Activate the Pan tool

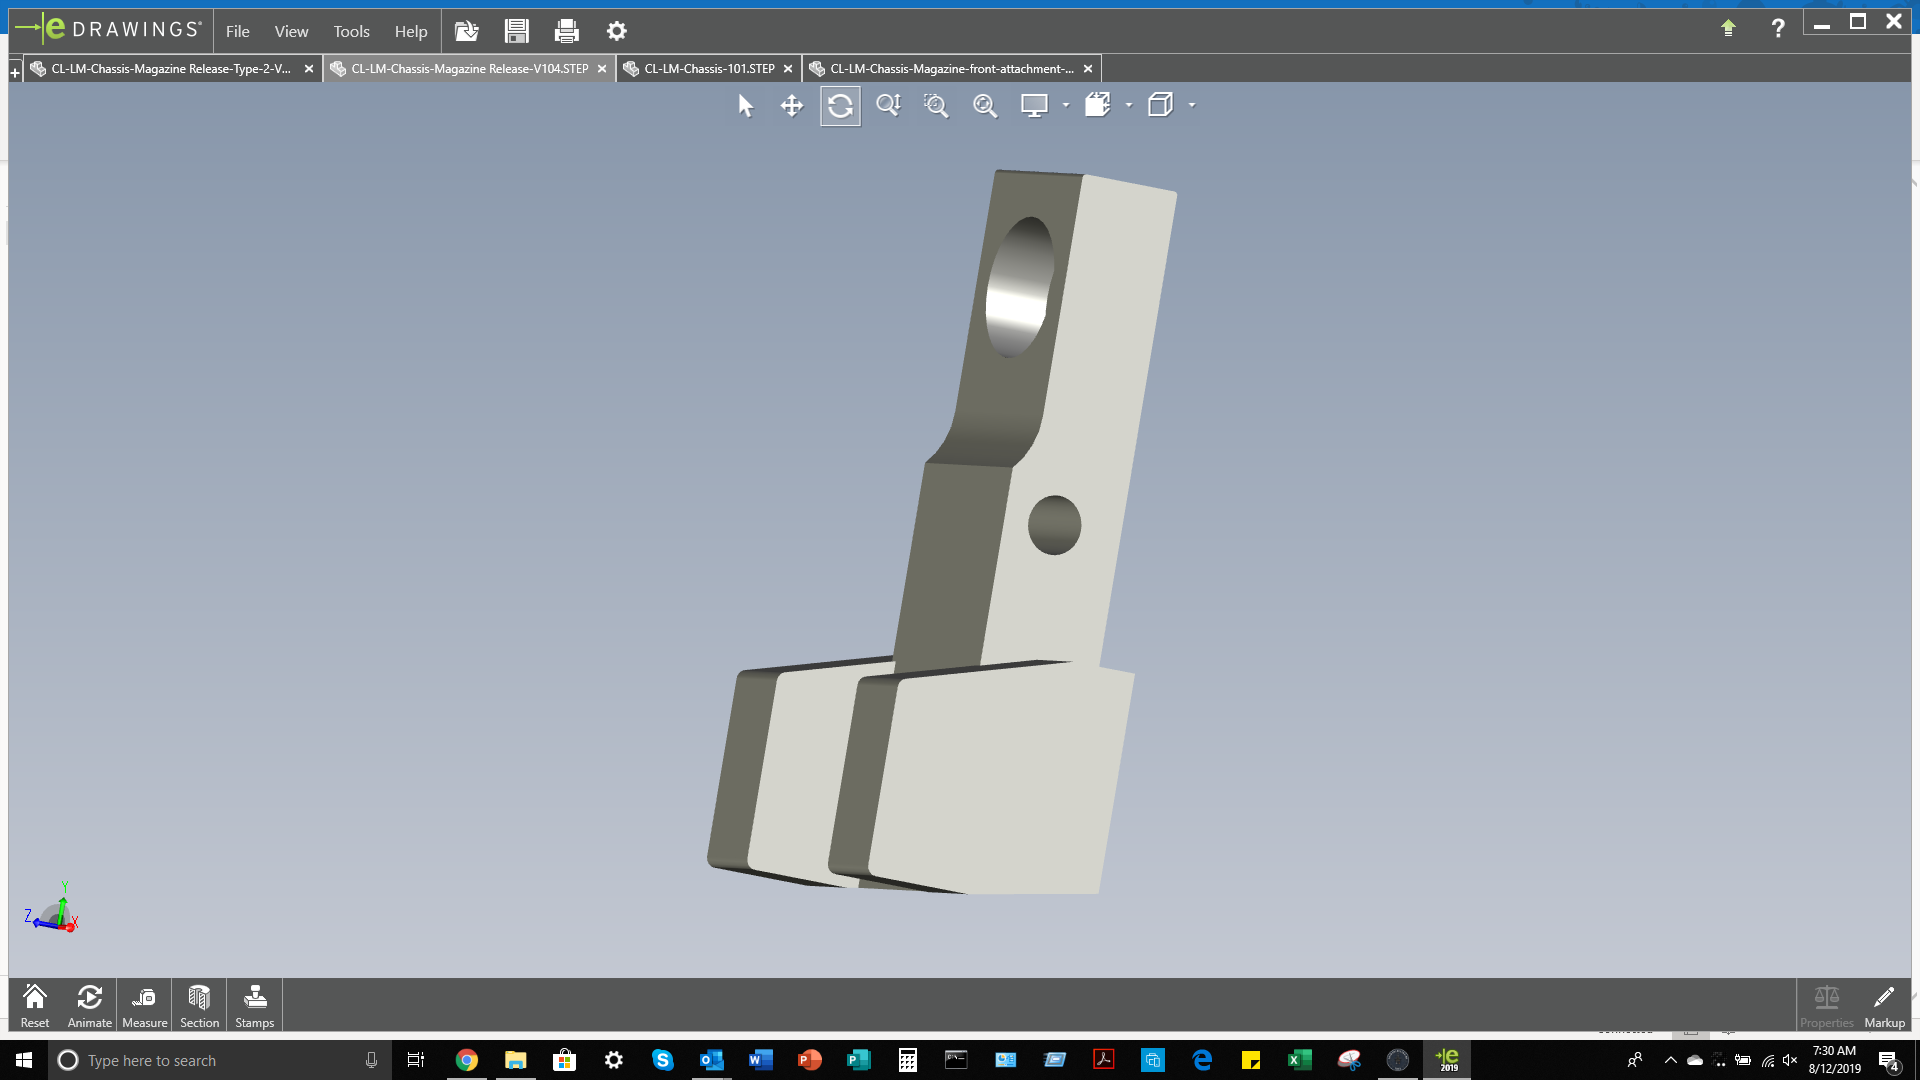(792, 106)
